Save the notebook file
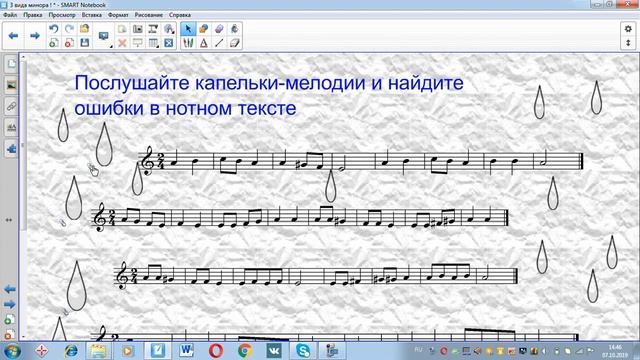 (84, 43)
